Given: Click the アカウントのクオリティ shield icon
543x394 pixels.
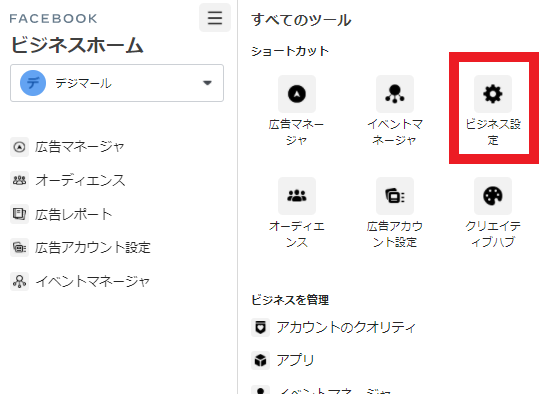Looking at the screenshot, I should click(x=260, y=327).
